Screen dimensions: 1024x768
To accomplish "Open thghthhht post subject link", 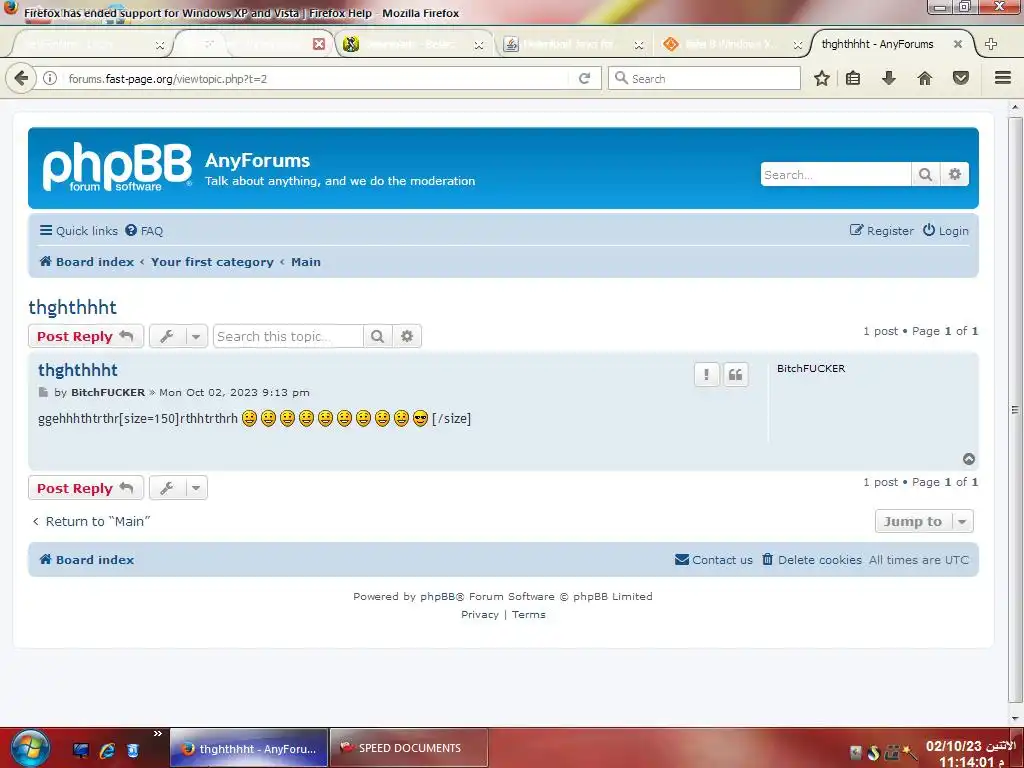I will 78,370.
